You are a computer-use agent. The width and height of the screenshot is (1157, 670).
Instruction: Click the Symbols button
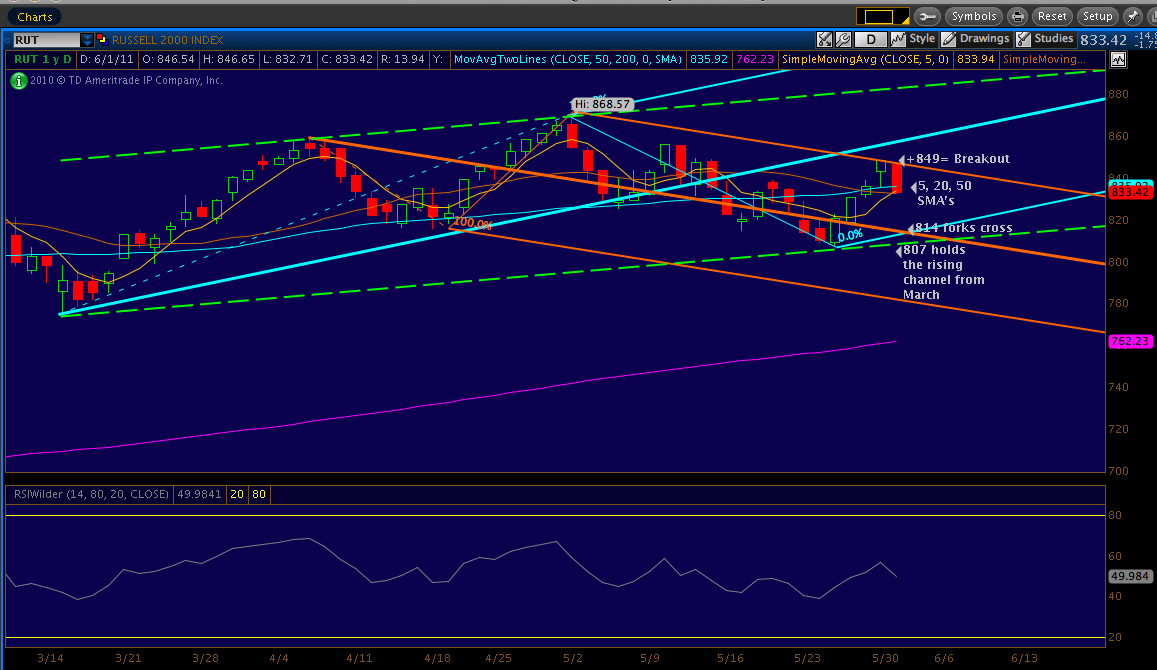(973, 16)
